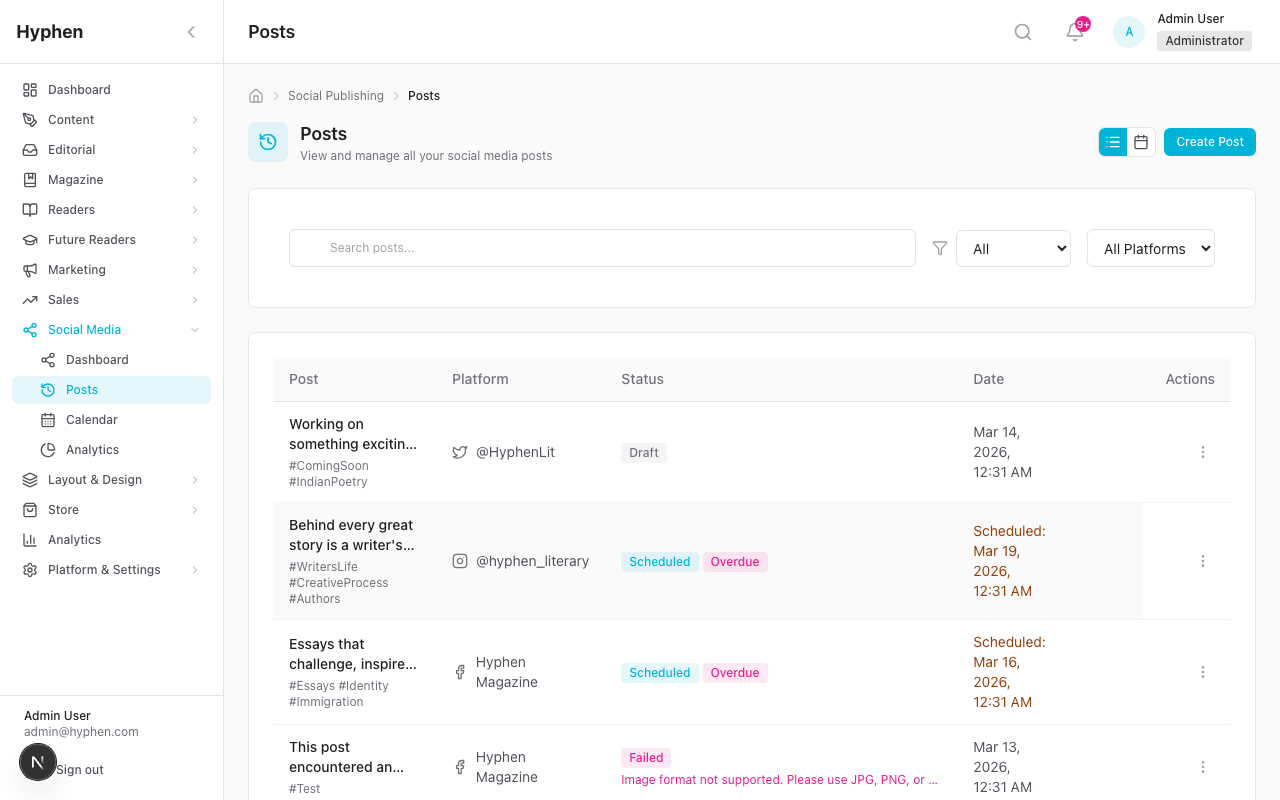Open the notifications bell

[x=1074, y=33]
